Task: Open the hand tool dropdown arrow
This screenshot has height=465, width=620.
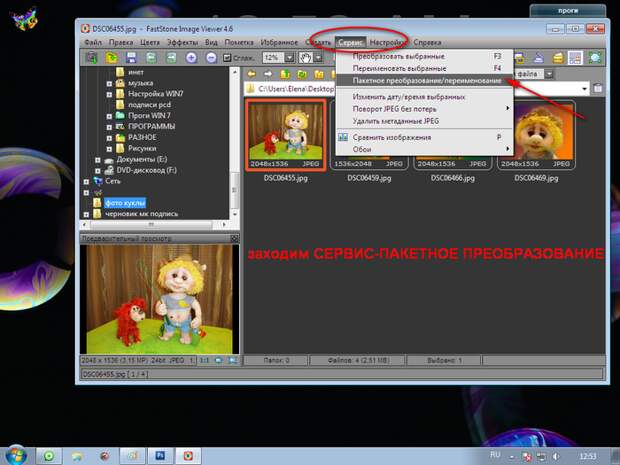Action: tap(318, 58)
